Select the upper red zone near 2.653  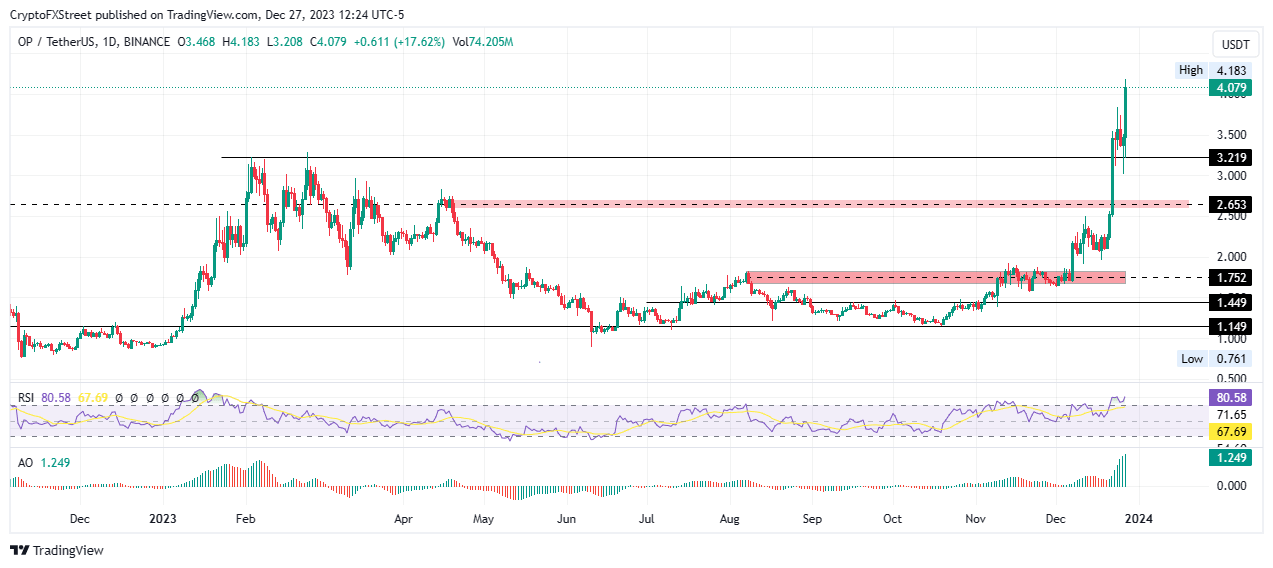820,204
